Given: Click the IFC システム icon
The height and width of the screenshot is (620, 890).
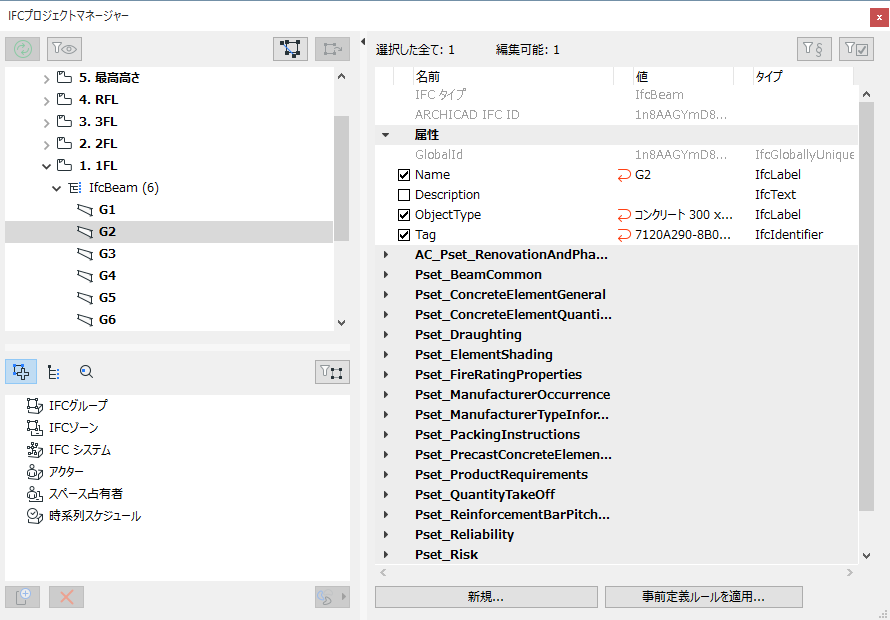Looking at the screenshot, I should (x=35, y=450).
